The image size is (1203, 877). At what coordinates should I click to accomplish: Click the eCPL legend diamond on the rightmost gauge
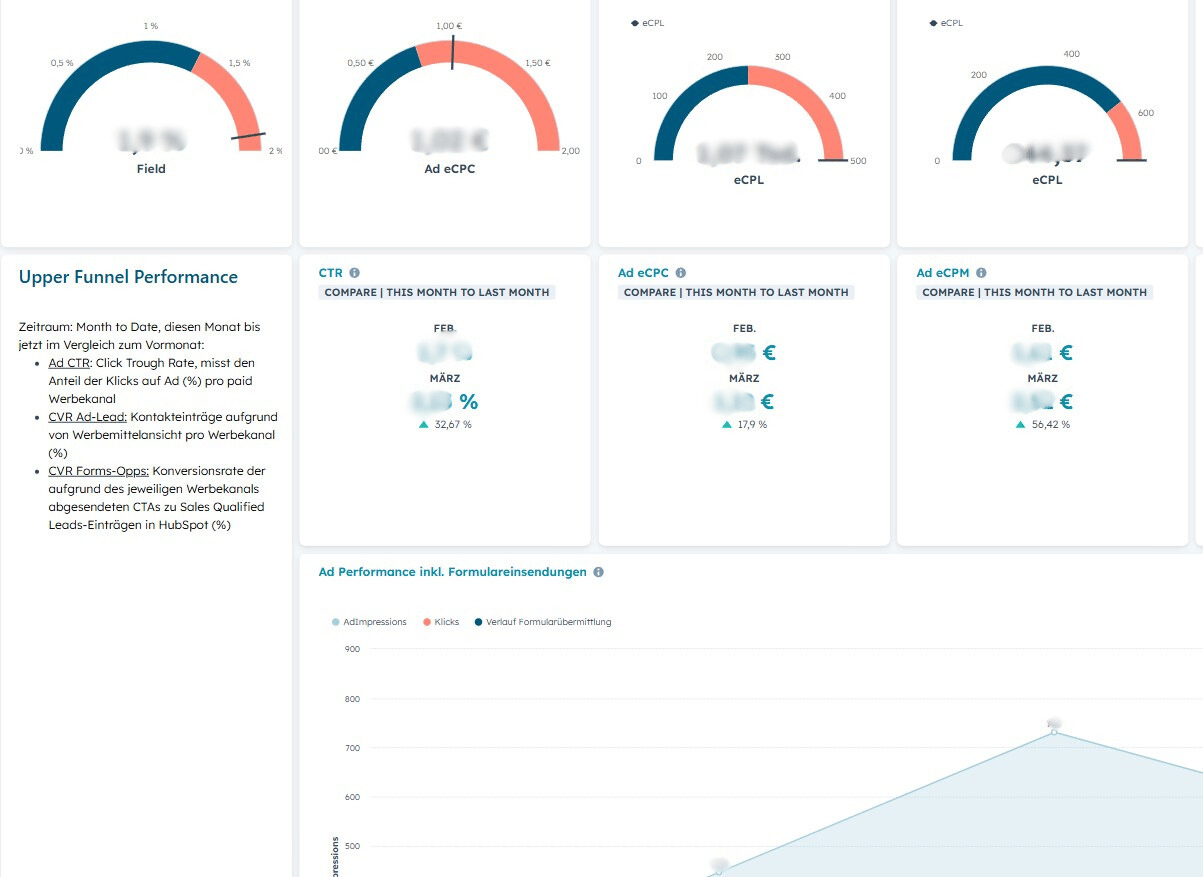tap(934, 22)
